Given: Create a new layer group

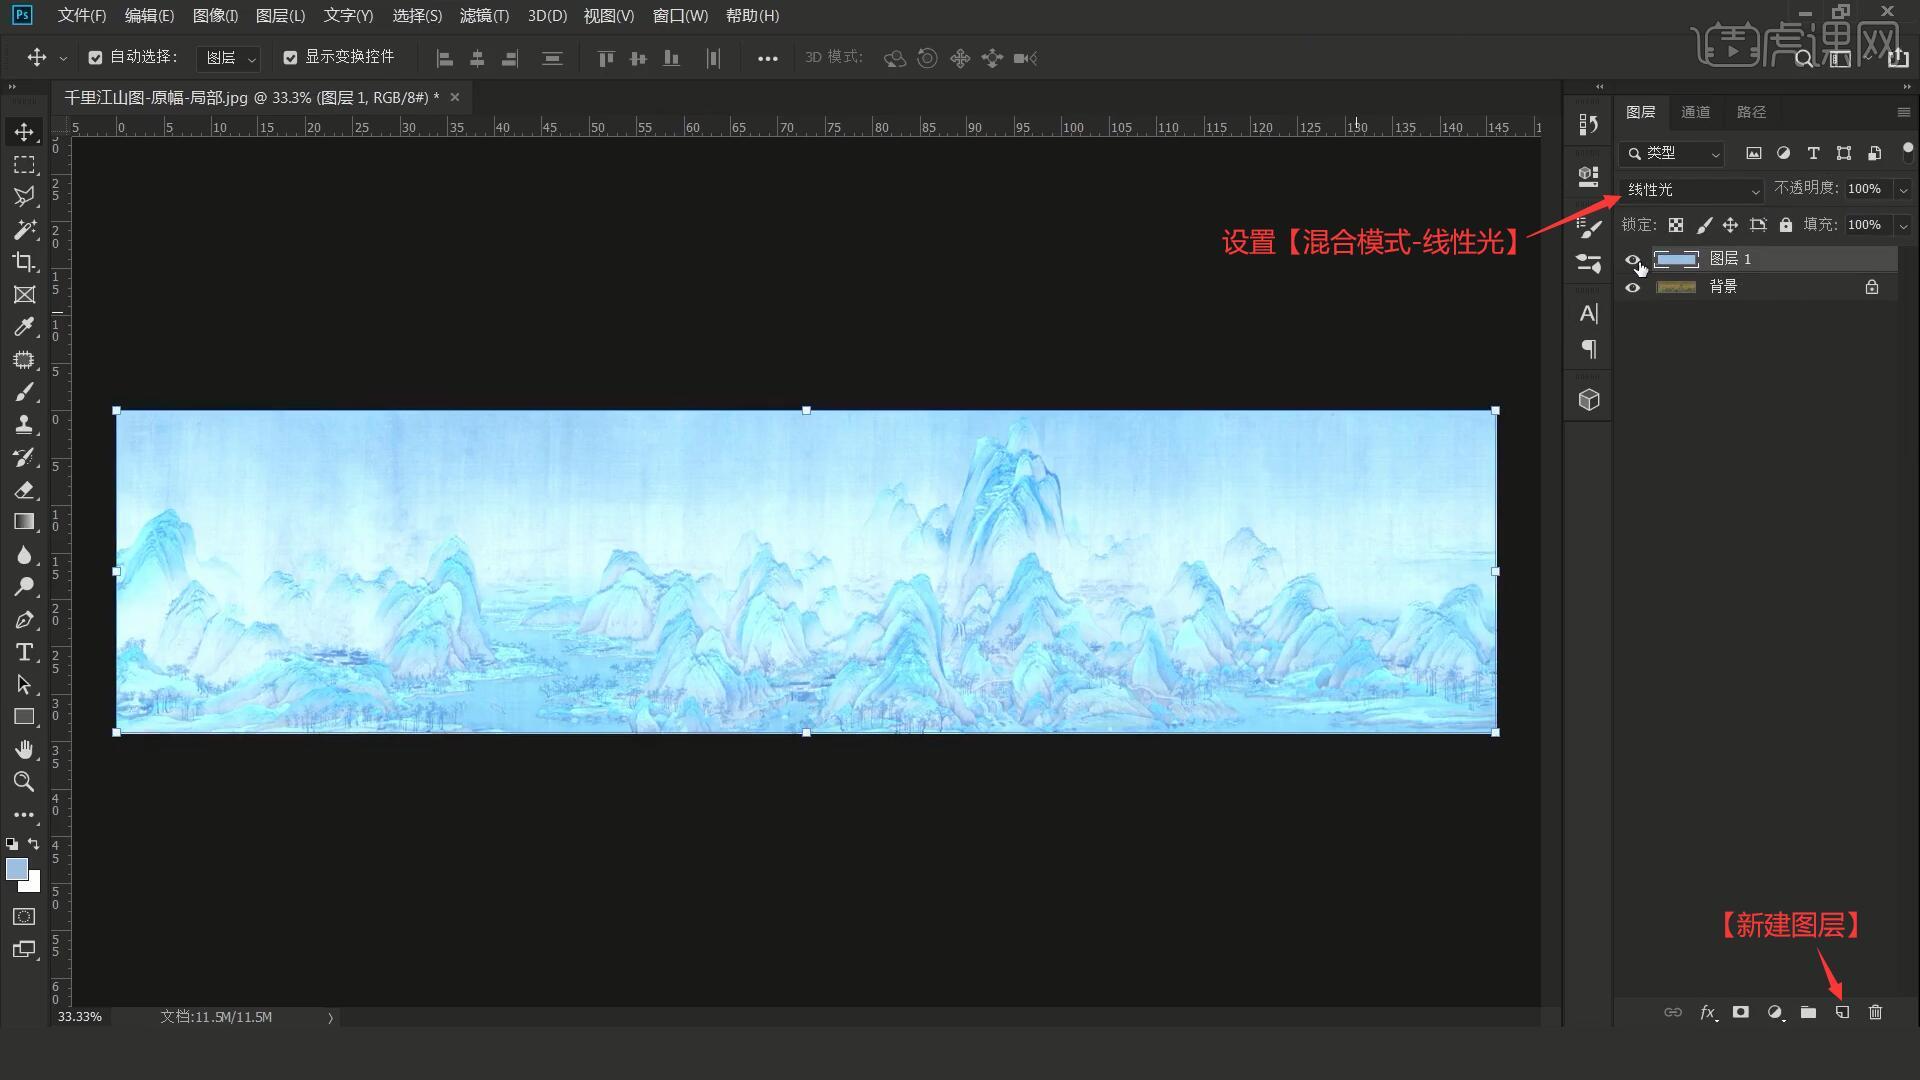Looking at the screenshot, I should point(1808,1012).
